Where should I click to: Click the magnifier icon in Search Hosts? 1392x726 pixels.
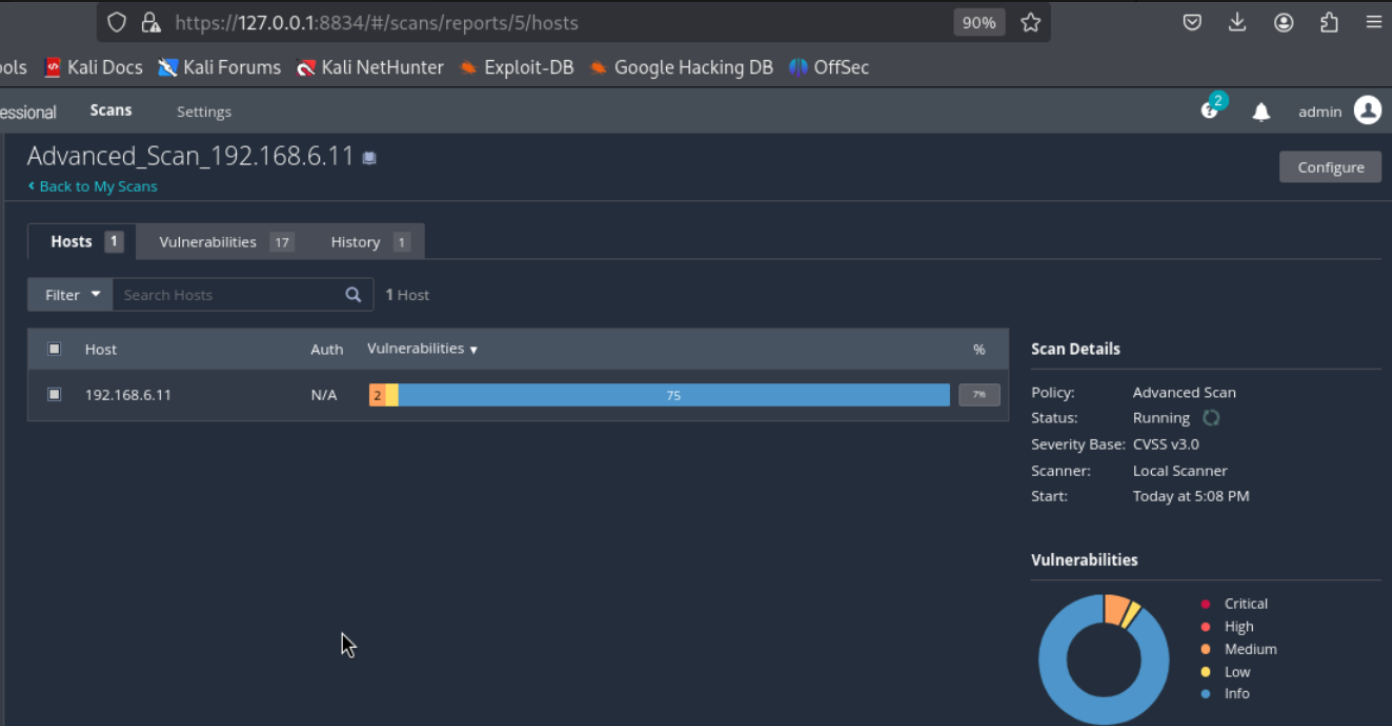tap(353, 295)
